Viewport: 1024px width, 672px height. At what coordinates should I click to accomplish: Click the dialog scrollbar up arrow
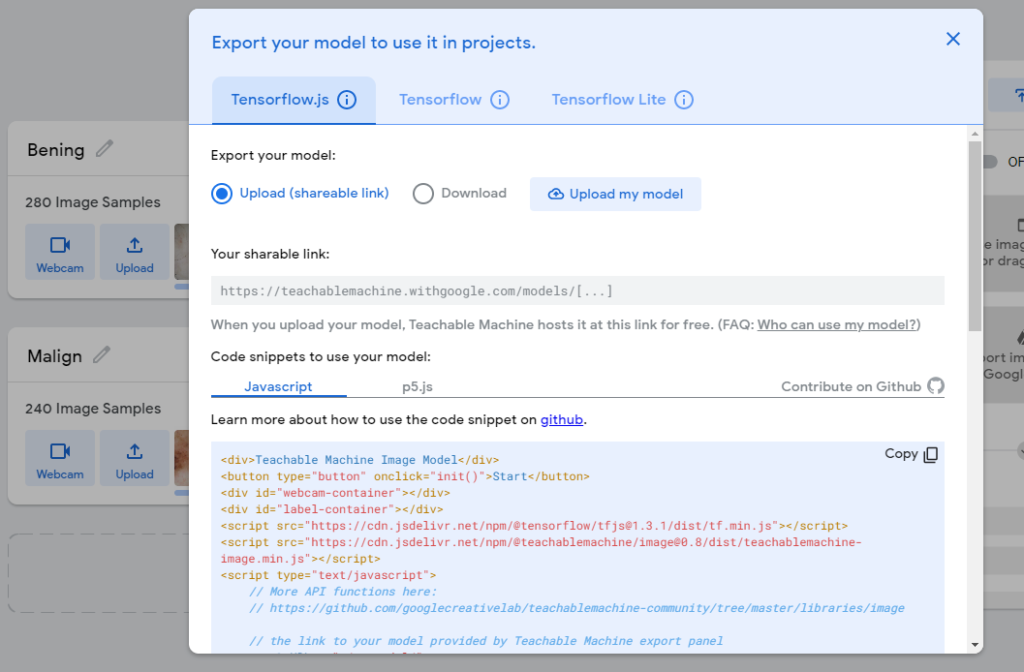pos(975,134)
